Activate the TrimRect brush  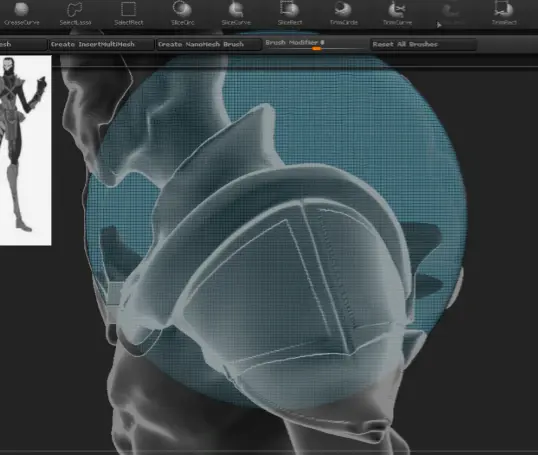[504, 13]
